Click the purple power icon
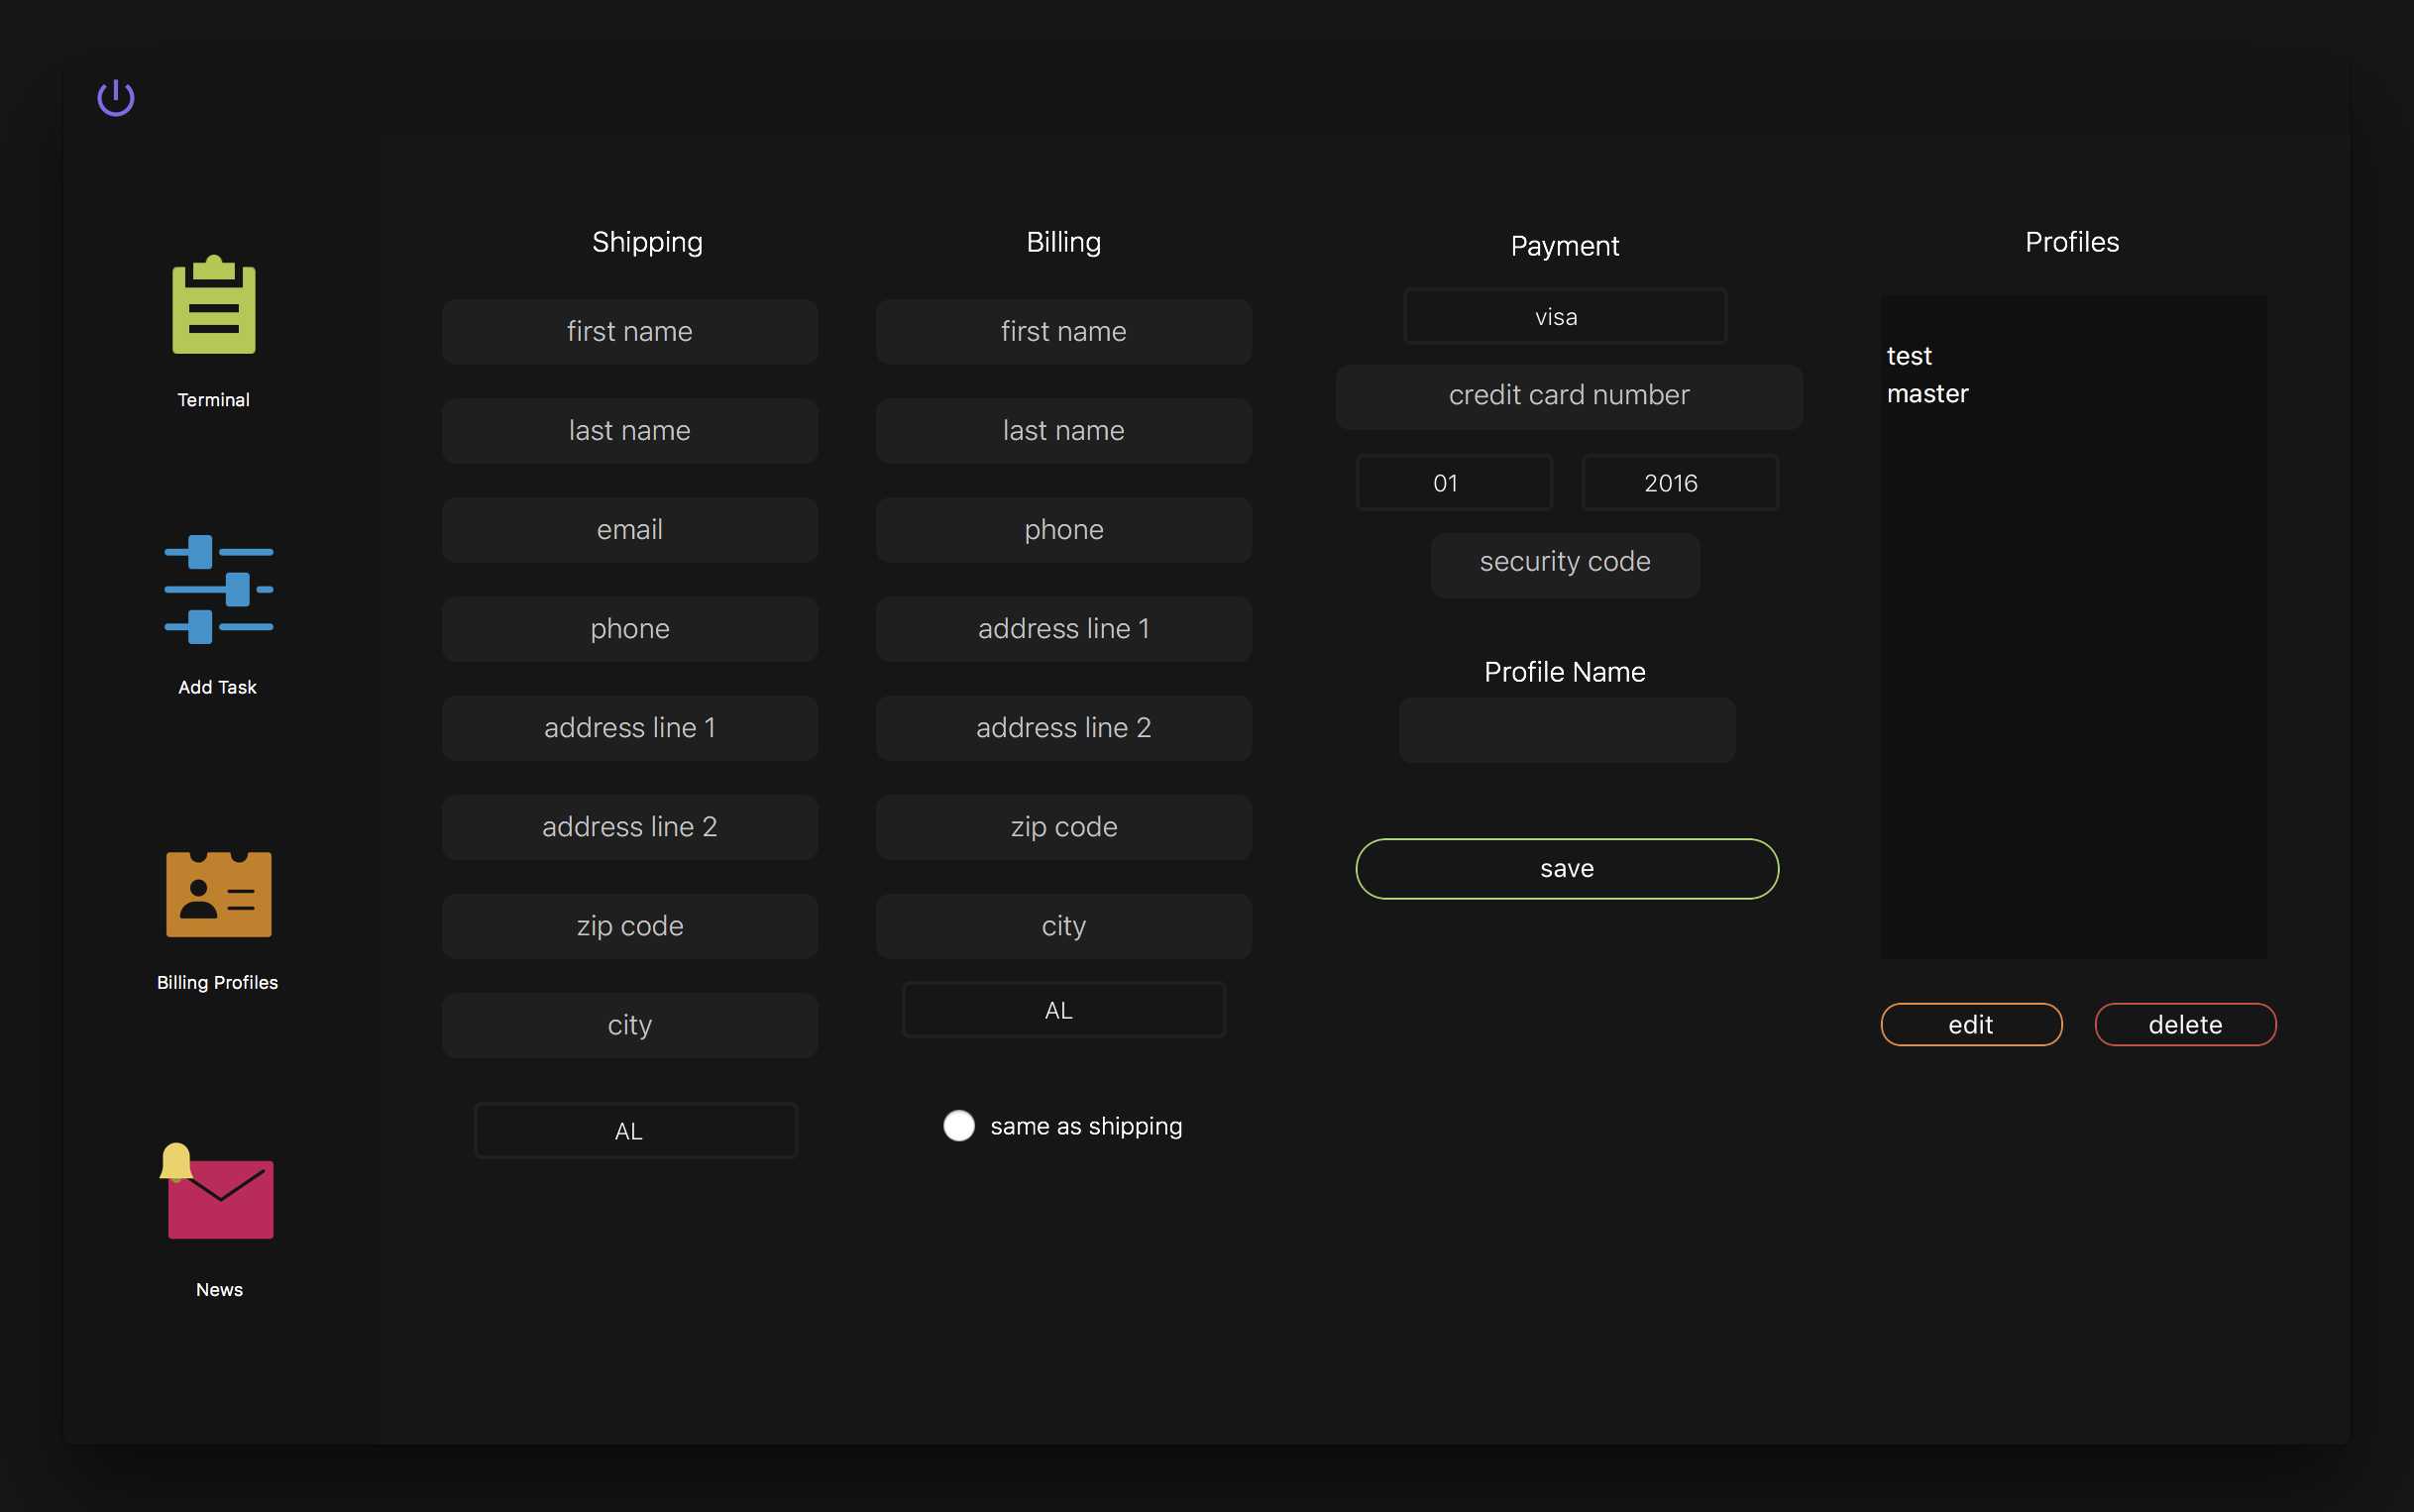The height and width of the screenshot is (1512, 2414). tap(116, 98)
